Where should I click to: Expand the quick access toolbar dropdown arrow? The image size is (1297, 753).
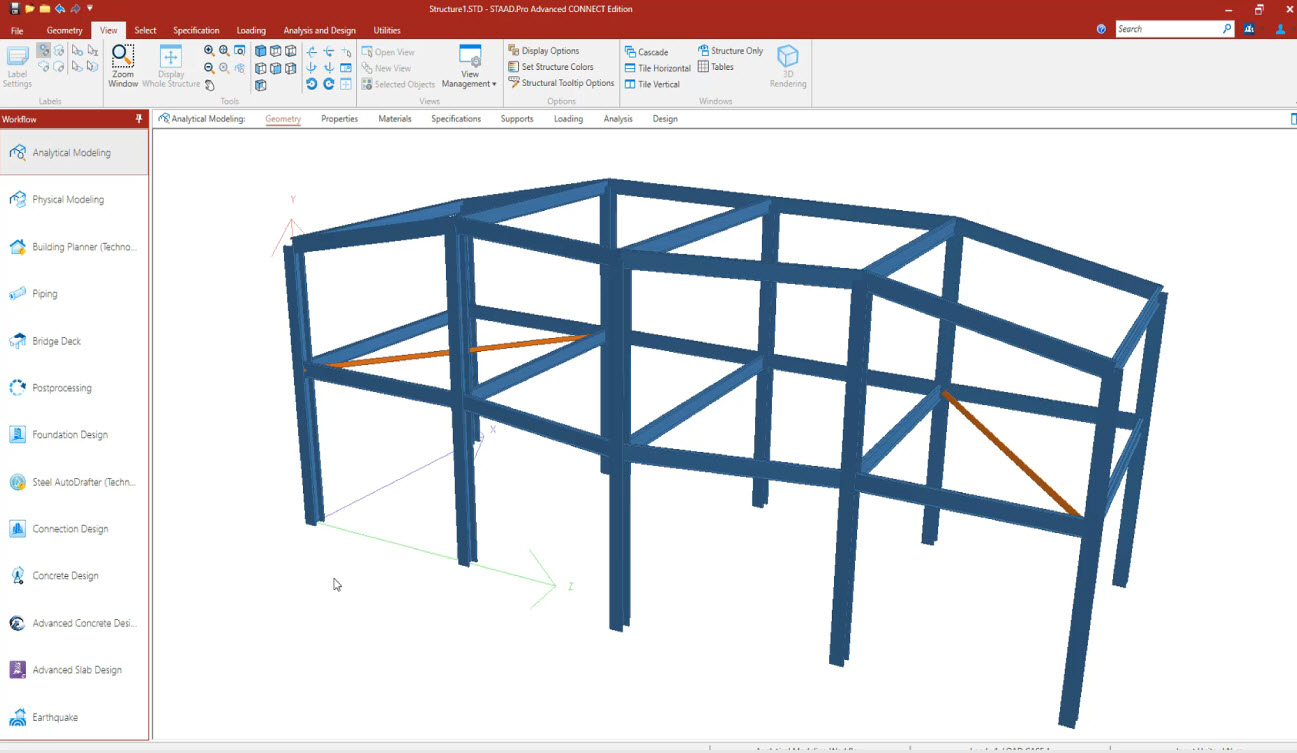click(90, 9)
